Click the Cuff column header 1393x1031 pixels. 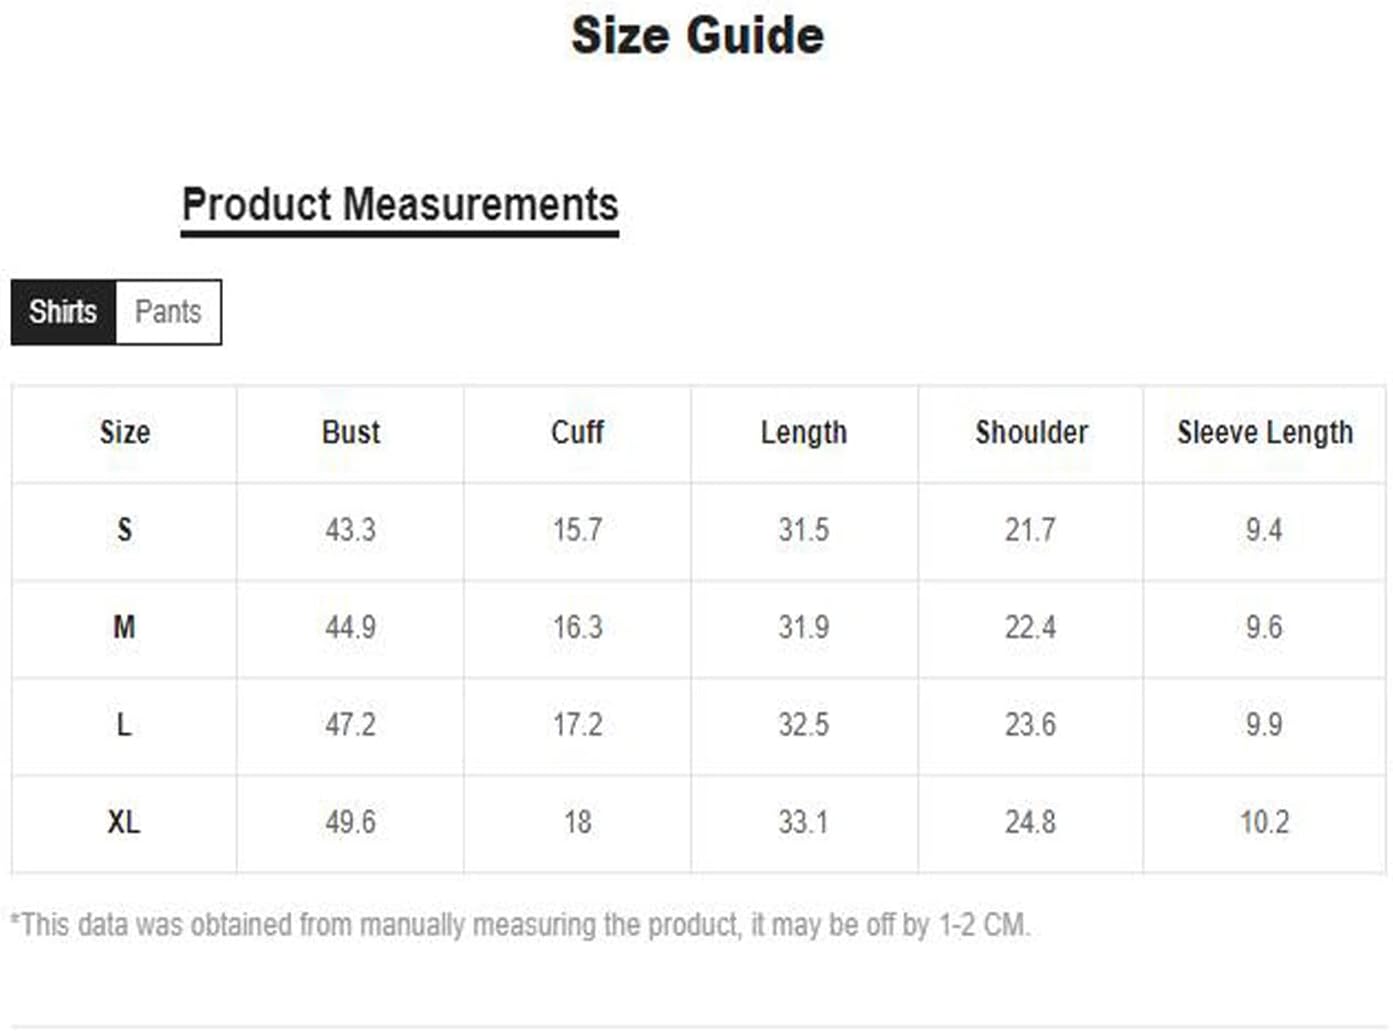tap(577, 432)
